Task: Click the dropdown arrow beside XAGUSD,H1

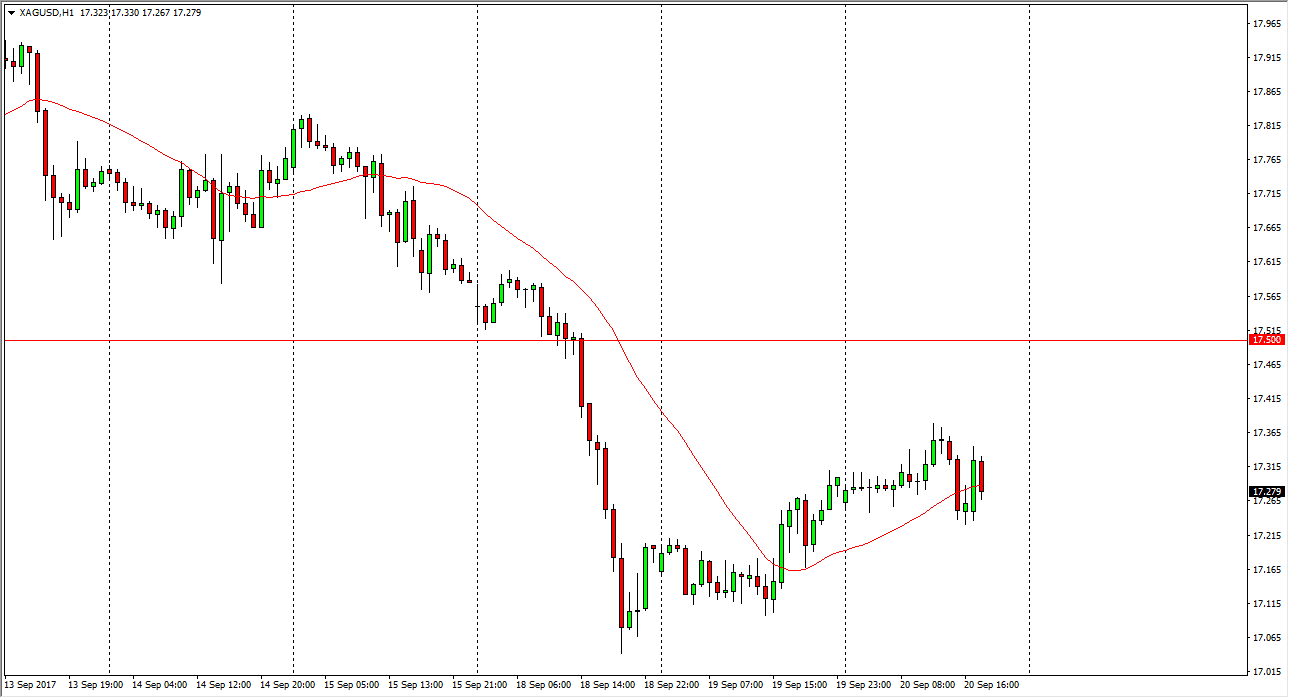Action: tap(11, 13)
